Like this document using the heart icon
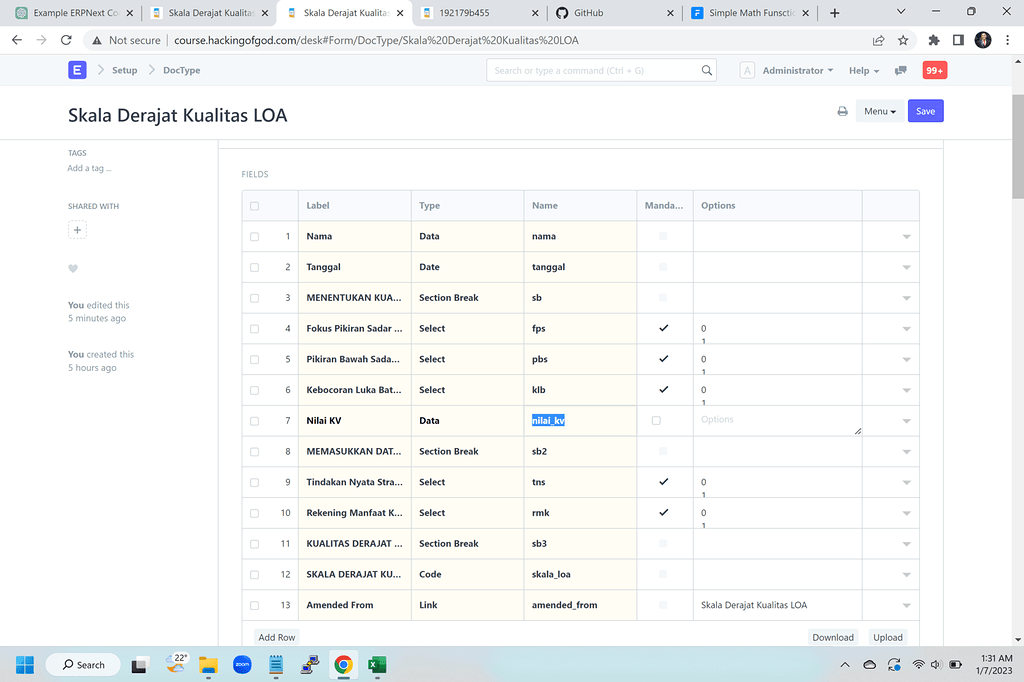 click(72, 268)
